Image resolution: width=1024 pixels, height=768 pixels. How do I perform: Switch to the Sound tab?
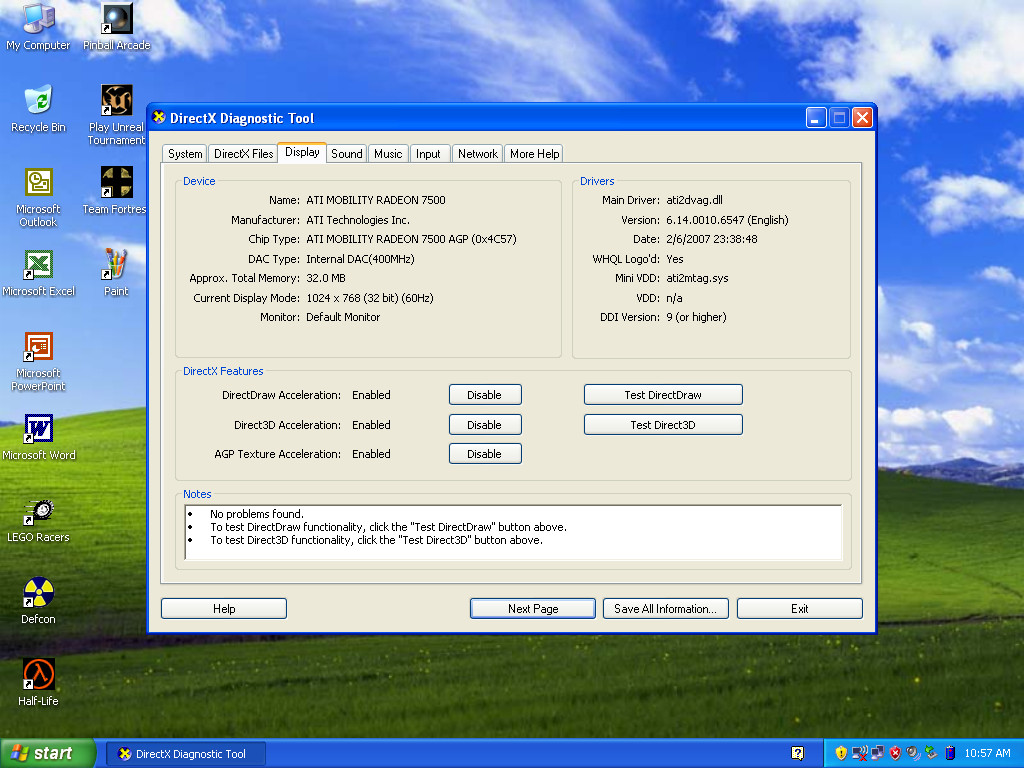347,153
